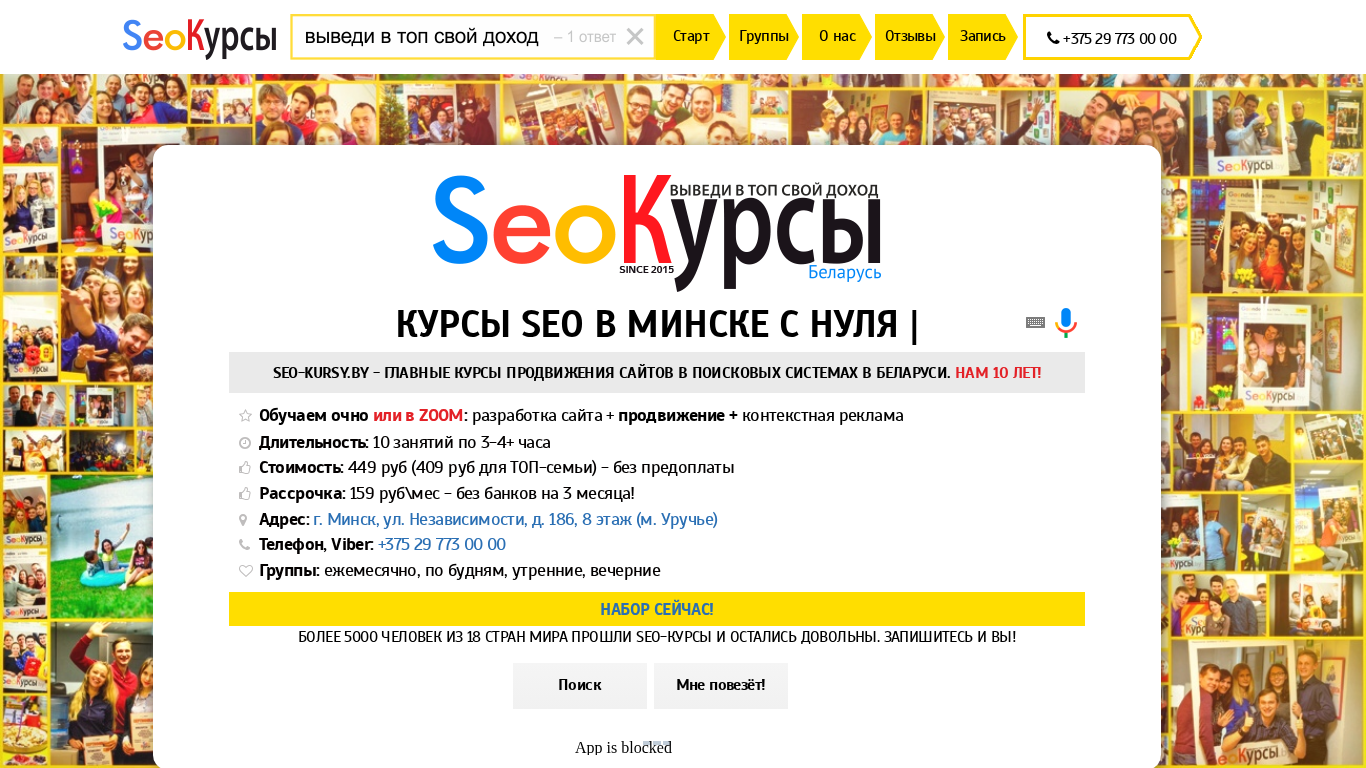The image size is (1366, 768).
Task: Click the clock icon beside Длительность
Action: click(245, 443)
